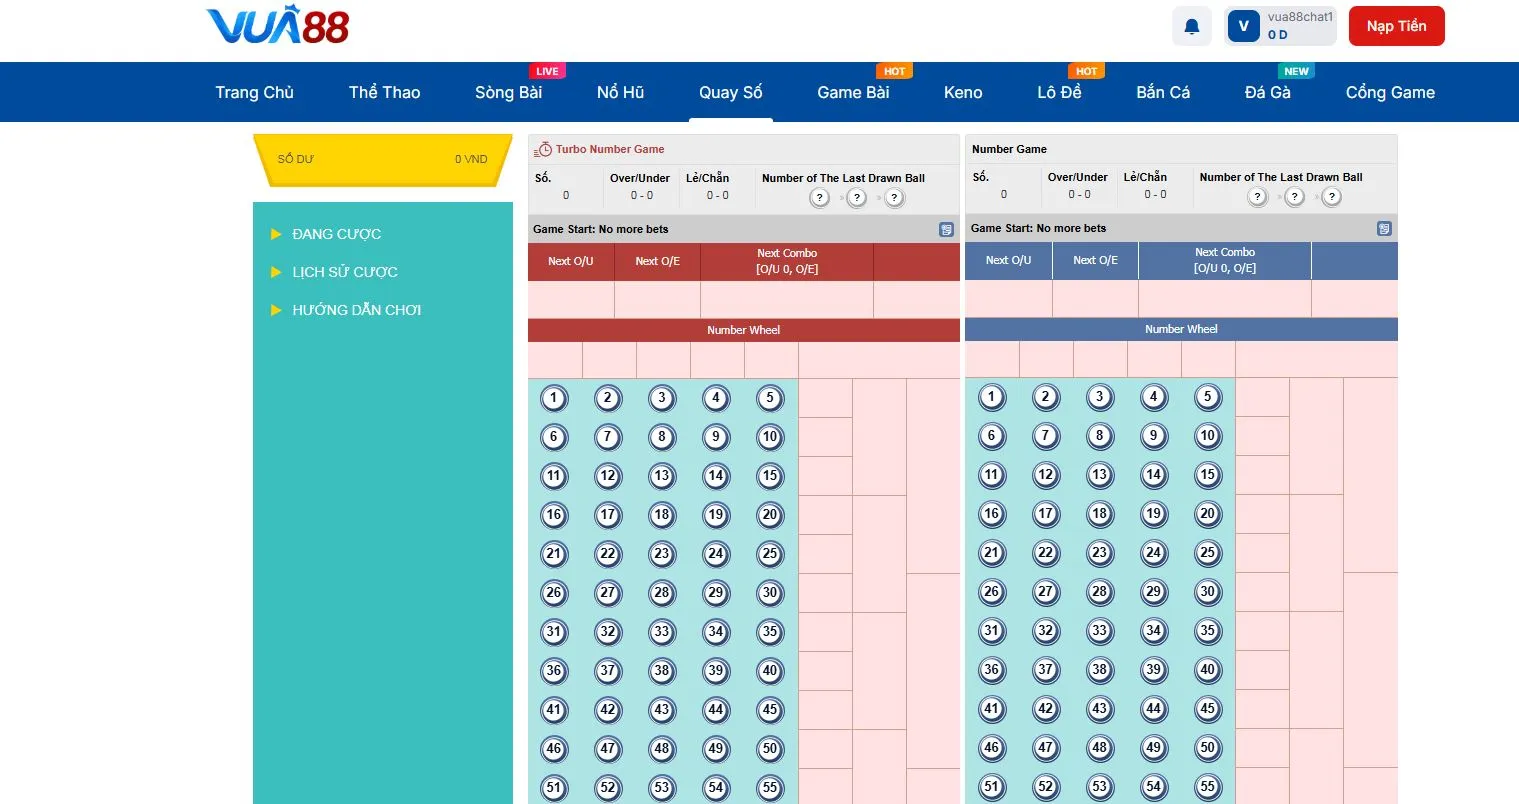Click Number Wheel header in Turbo game
The width and height of the screenshot is (1519, 804).
[744, 330]
